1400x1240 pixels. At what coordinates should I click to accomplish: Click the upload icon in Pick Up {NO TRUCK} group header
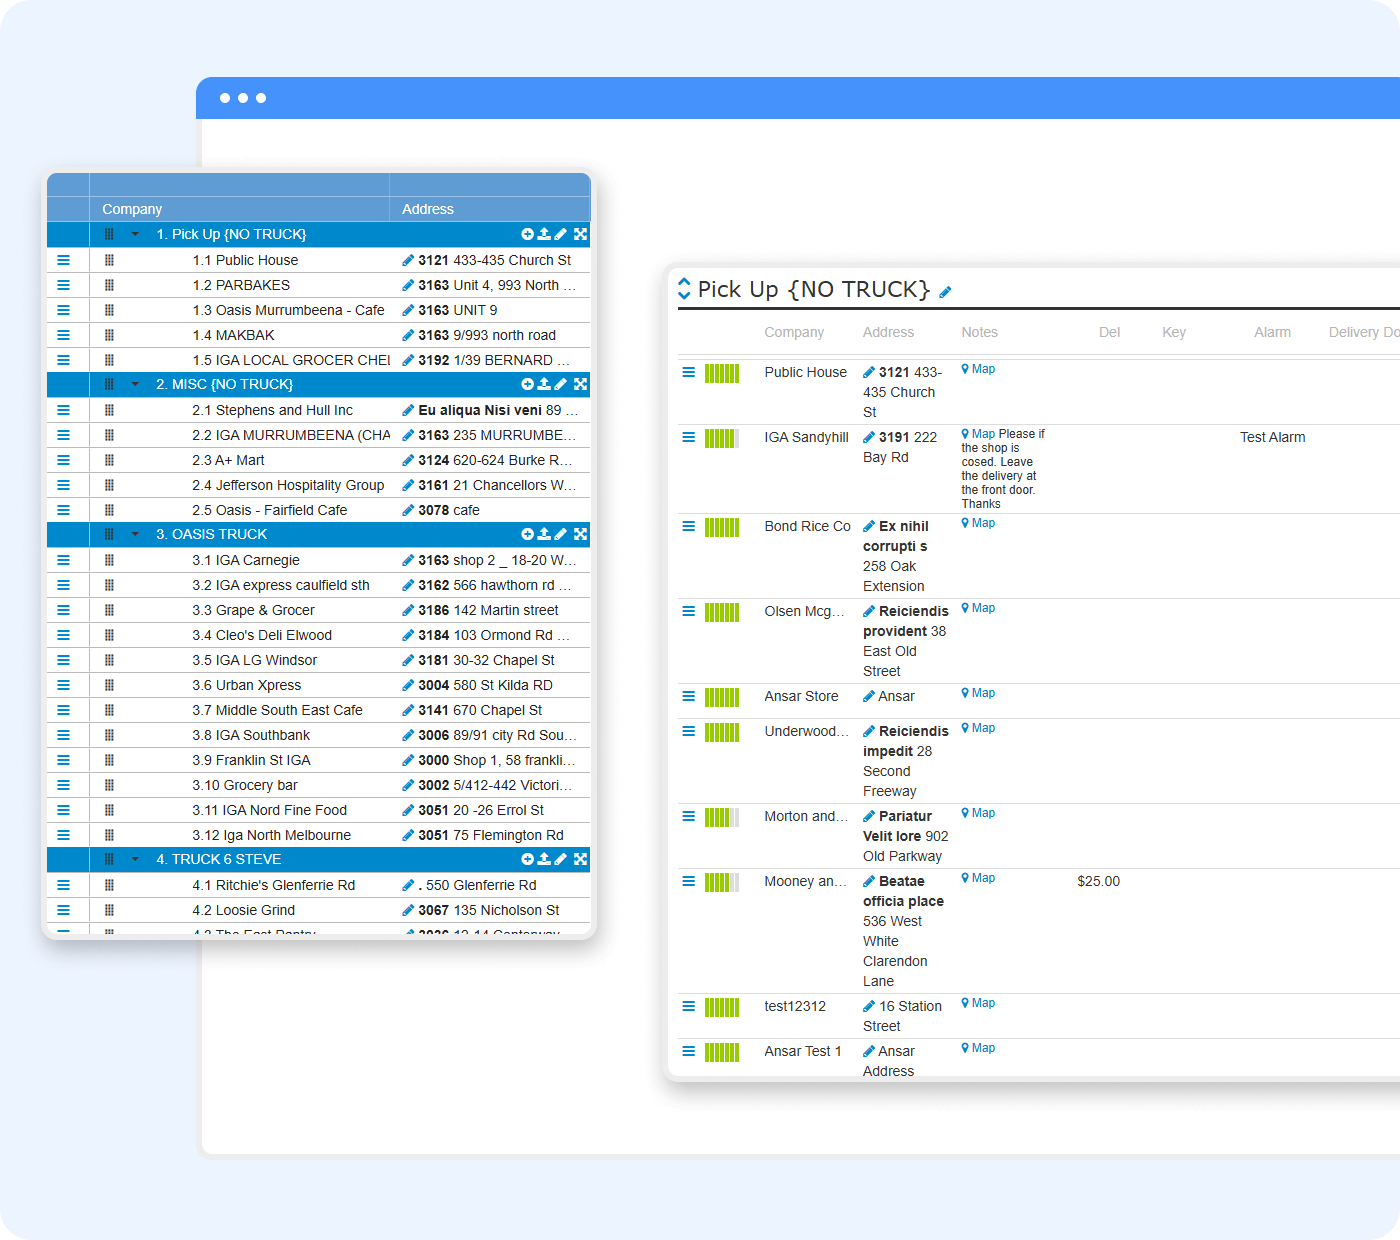click(544, 234)
